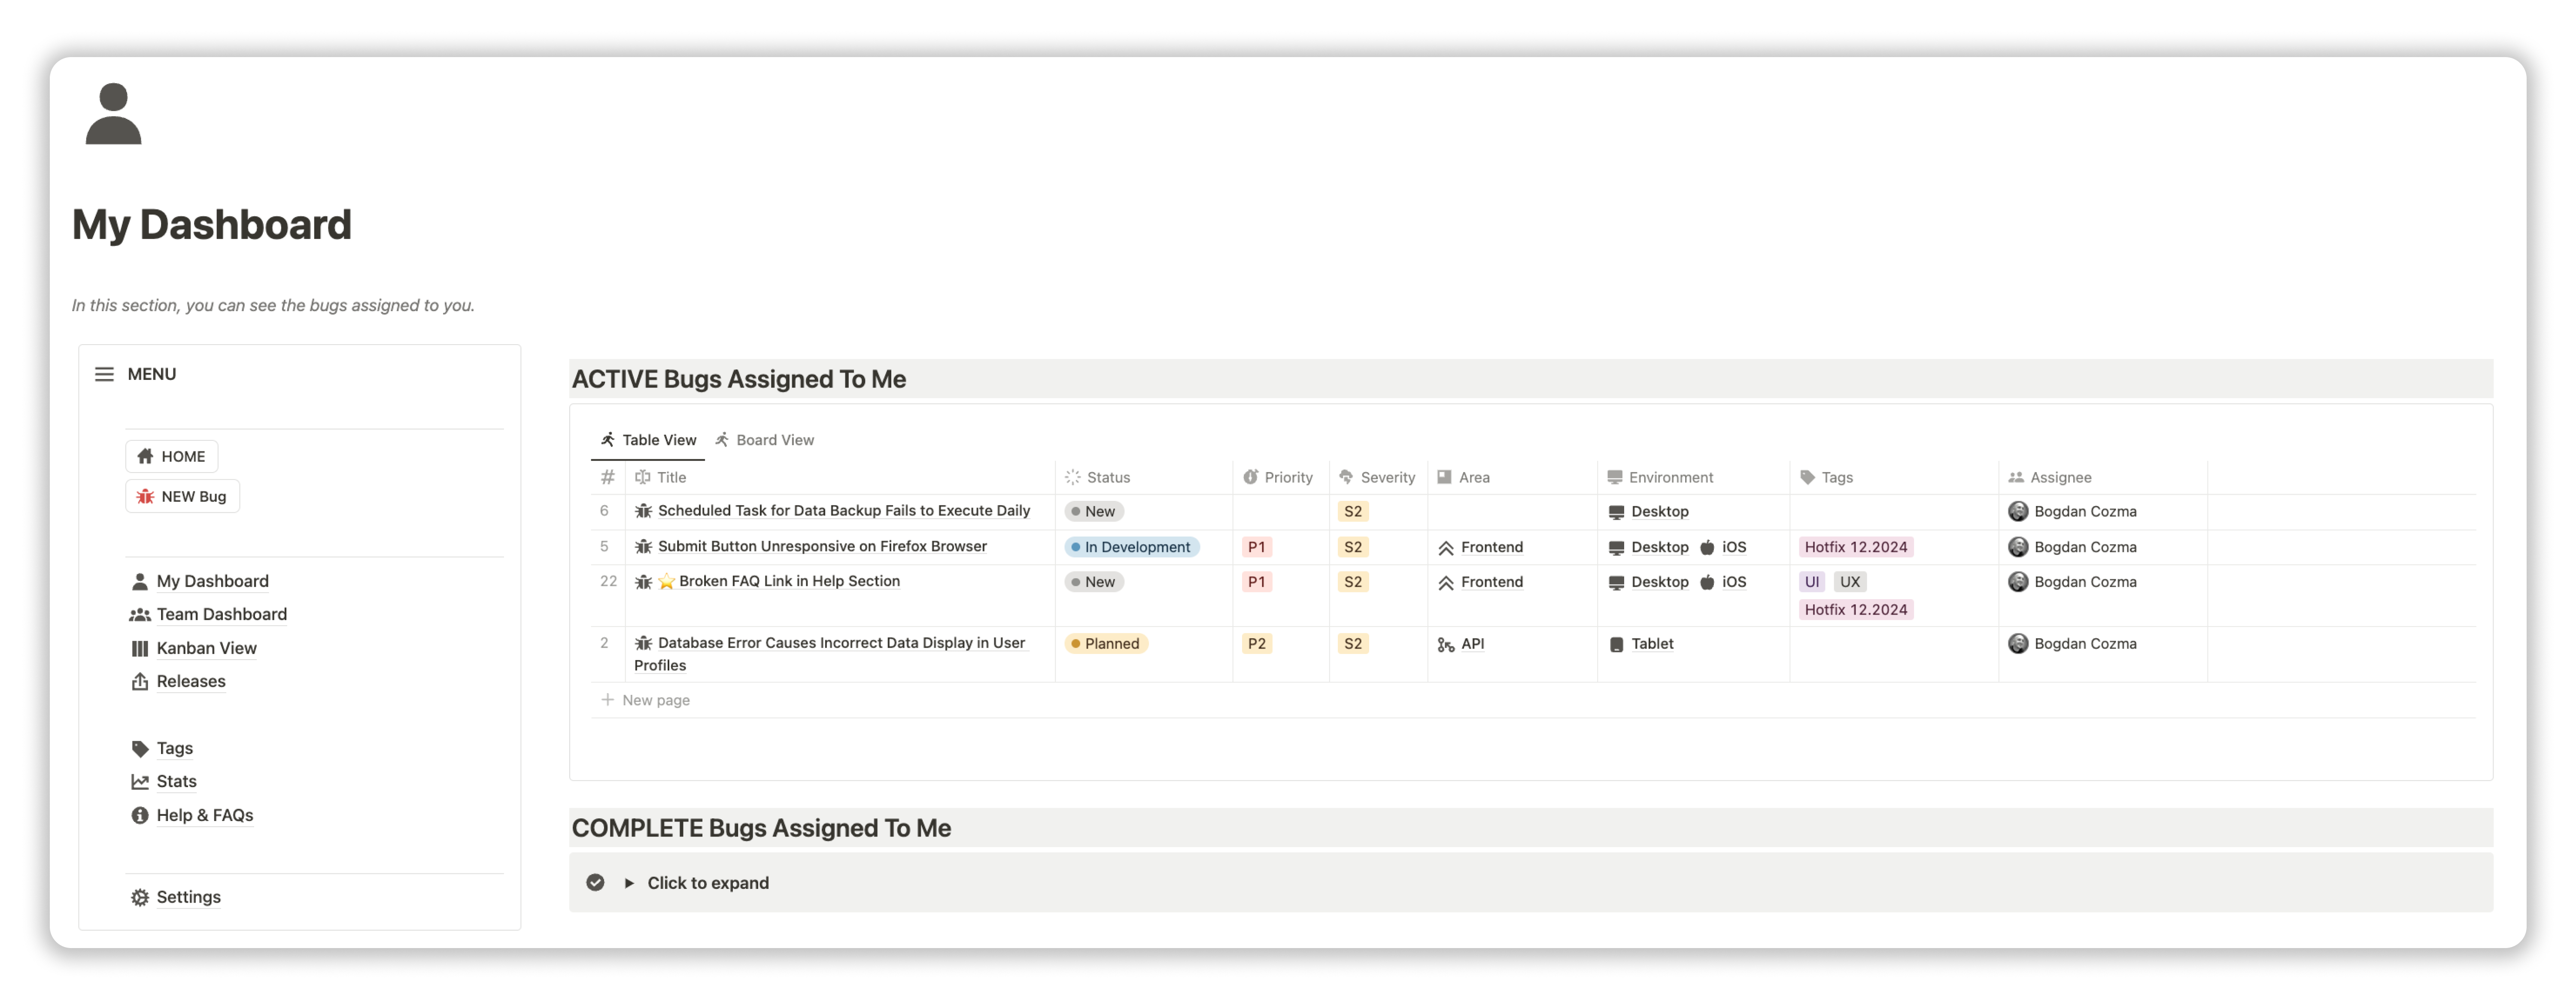
Task: Click the Releases upload icon
Action: 140,682
